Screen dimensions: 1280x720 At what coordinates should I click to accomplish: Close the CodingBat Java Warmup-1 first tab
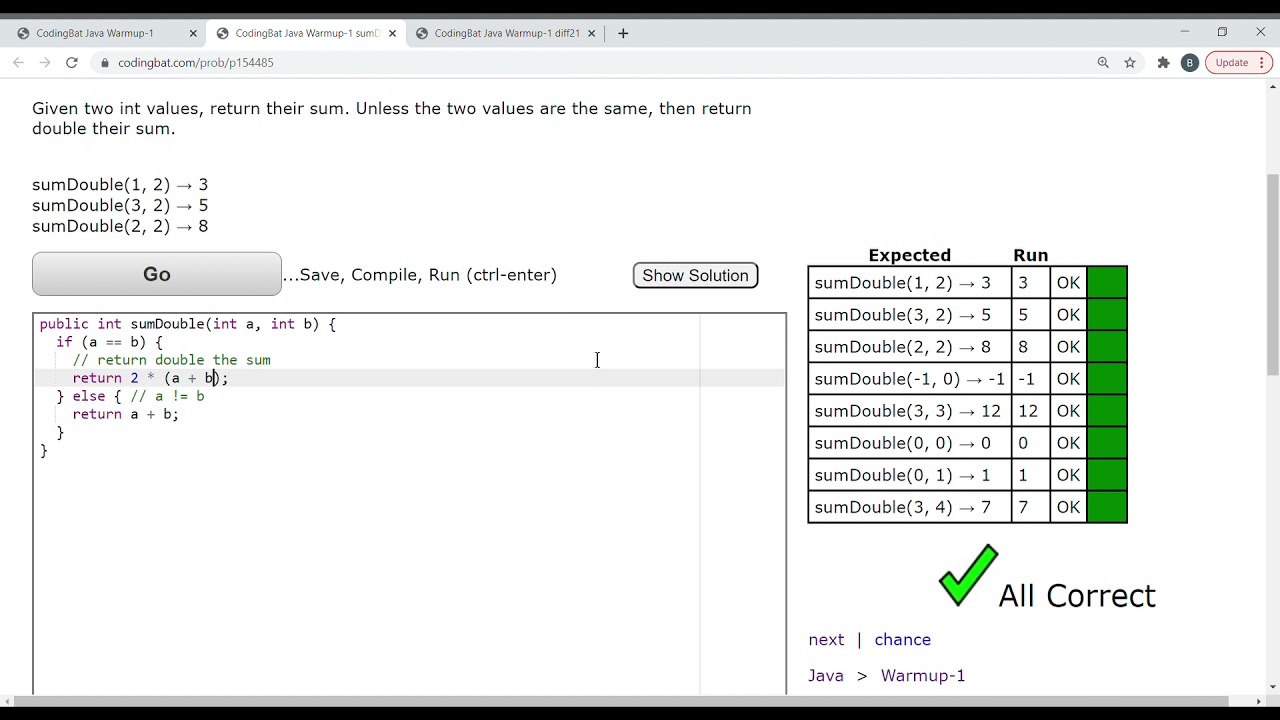193,33
